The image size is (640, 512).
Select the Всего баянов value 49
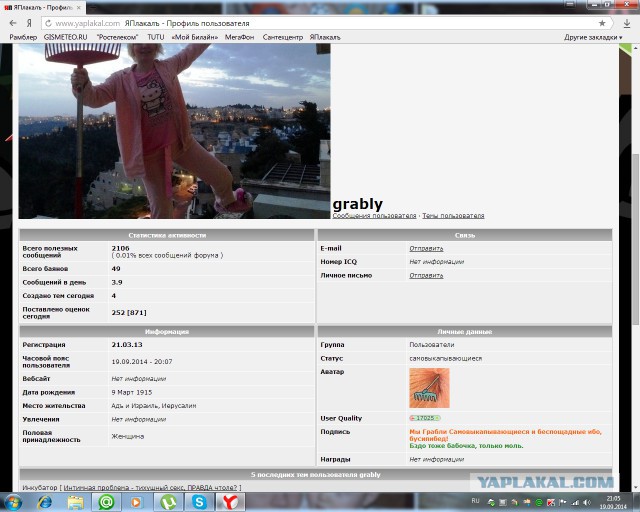pos(116,269)
